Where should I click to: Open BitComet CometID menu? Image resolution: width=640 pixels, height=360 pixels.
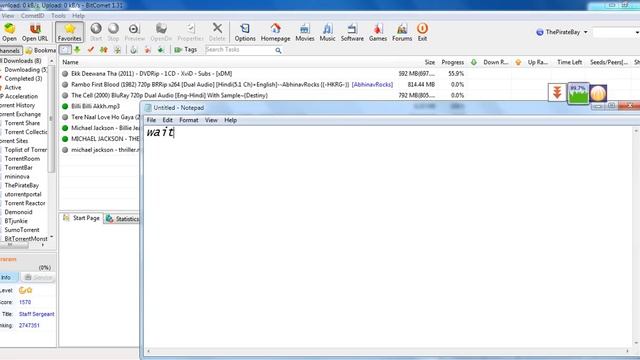coord(32,16)
